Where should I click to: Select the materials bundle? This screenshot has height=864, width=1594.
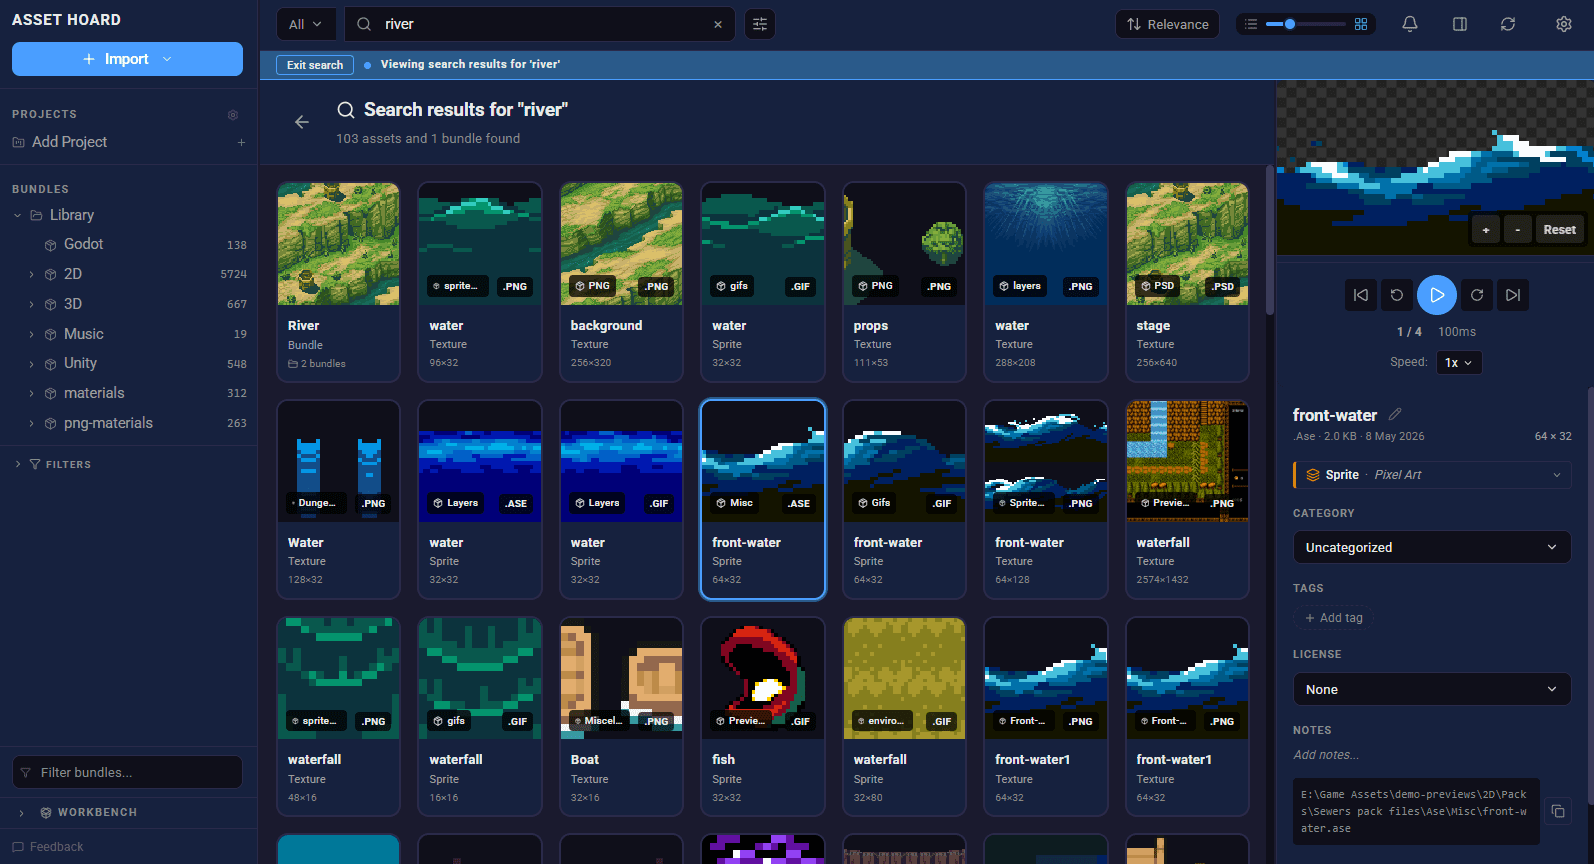click(129, 393)
